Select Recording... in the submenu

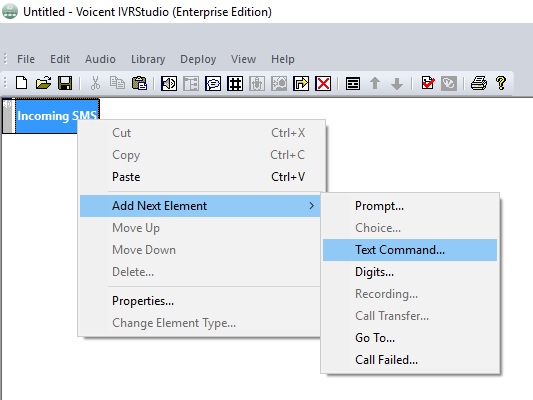pyautogui.click(x=410, y=294)
